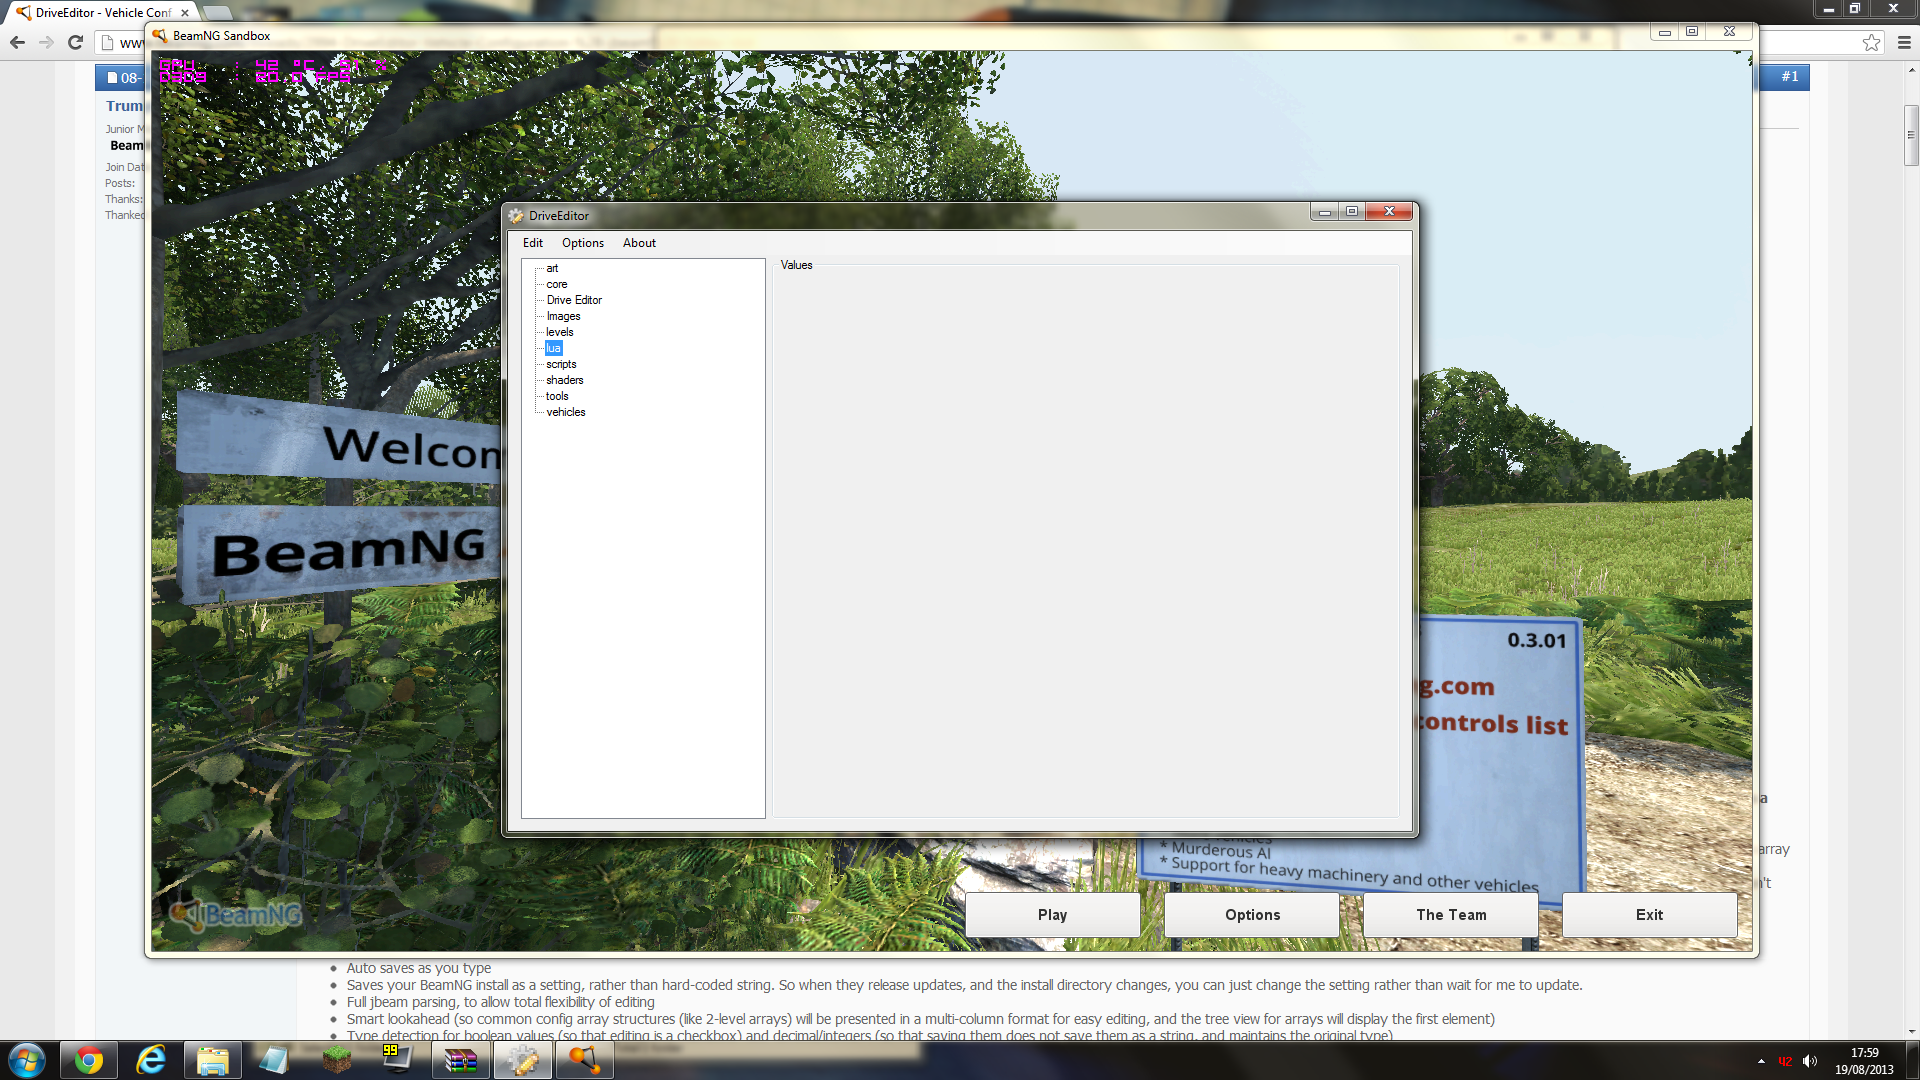Click the Play button in BeamNG

1052,915
